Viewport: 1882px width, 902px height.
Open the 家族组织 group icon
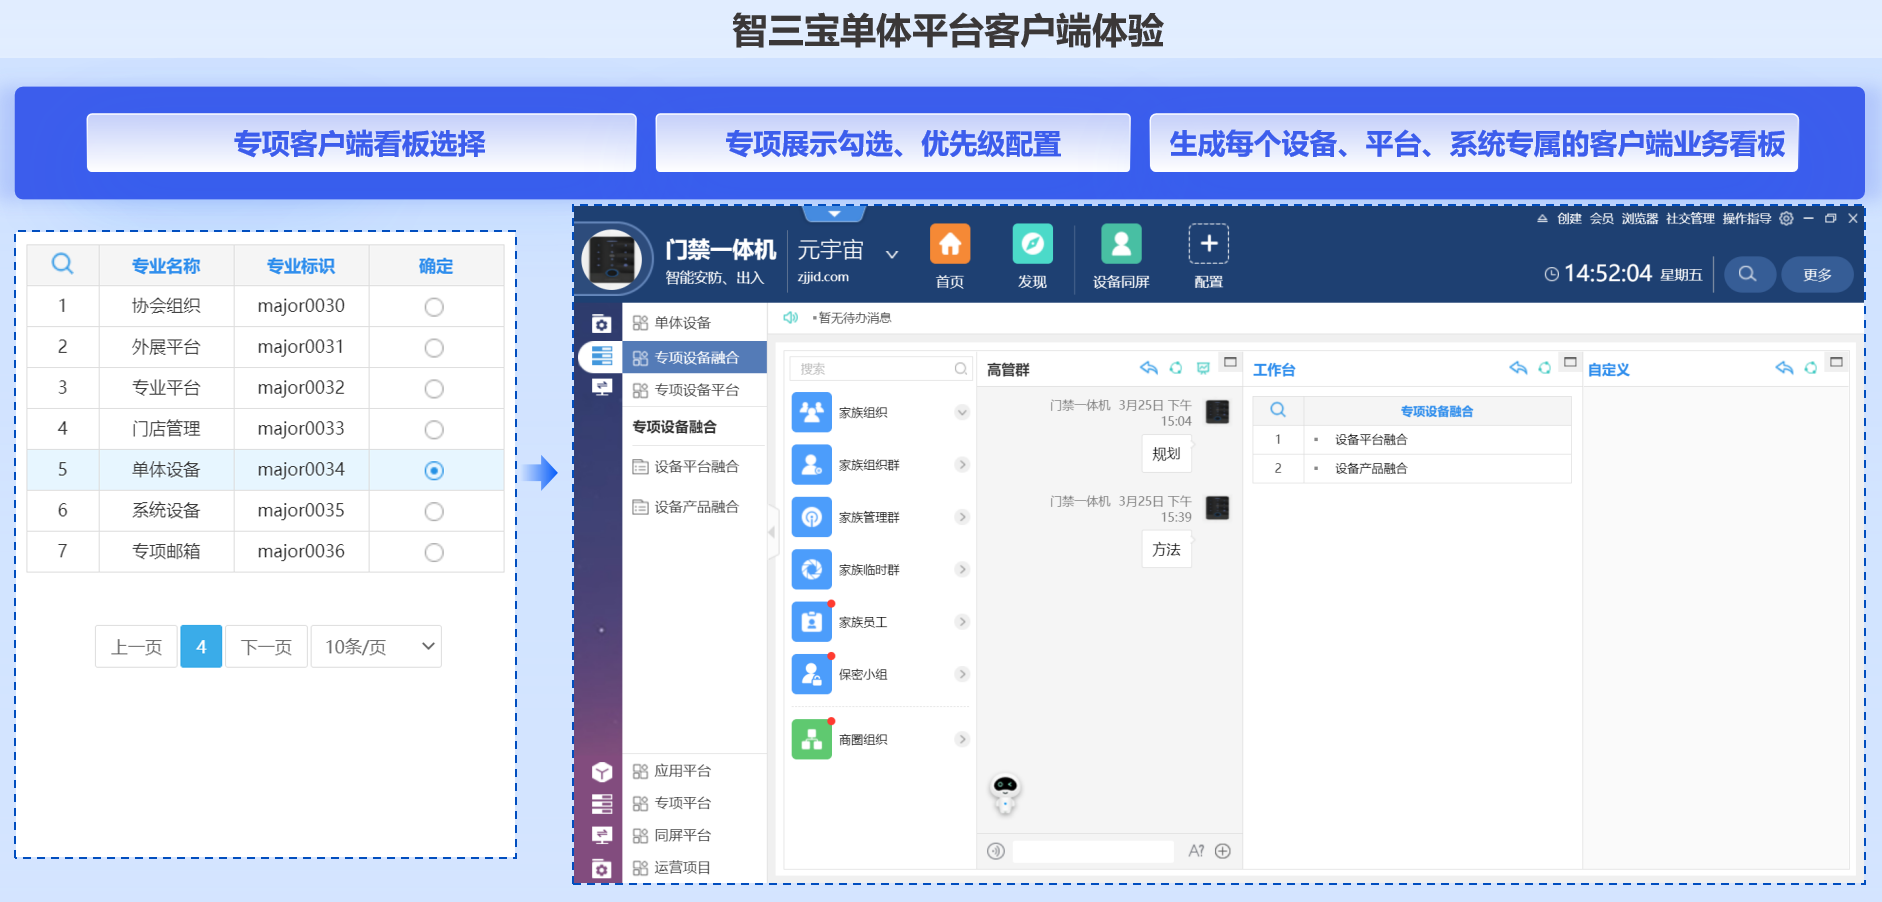point(811,412)
